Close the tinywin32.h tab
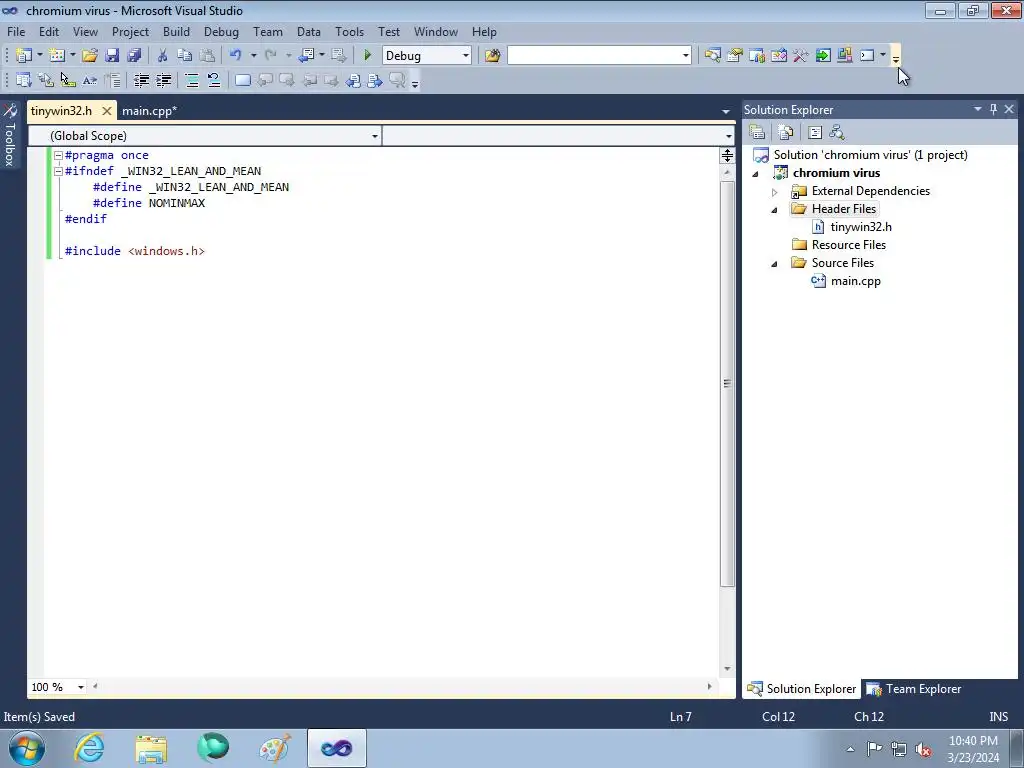 106,111
